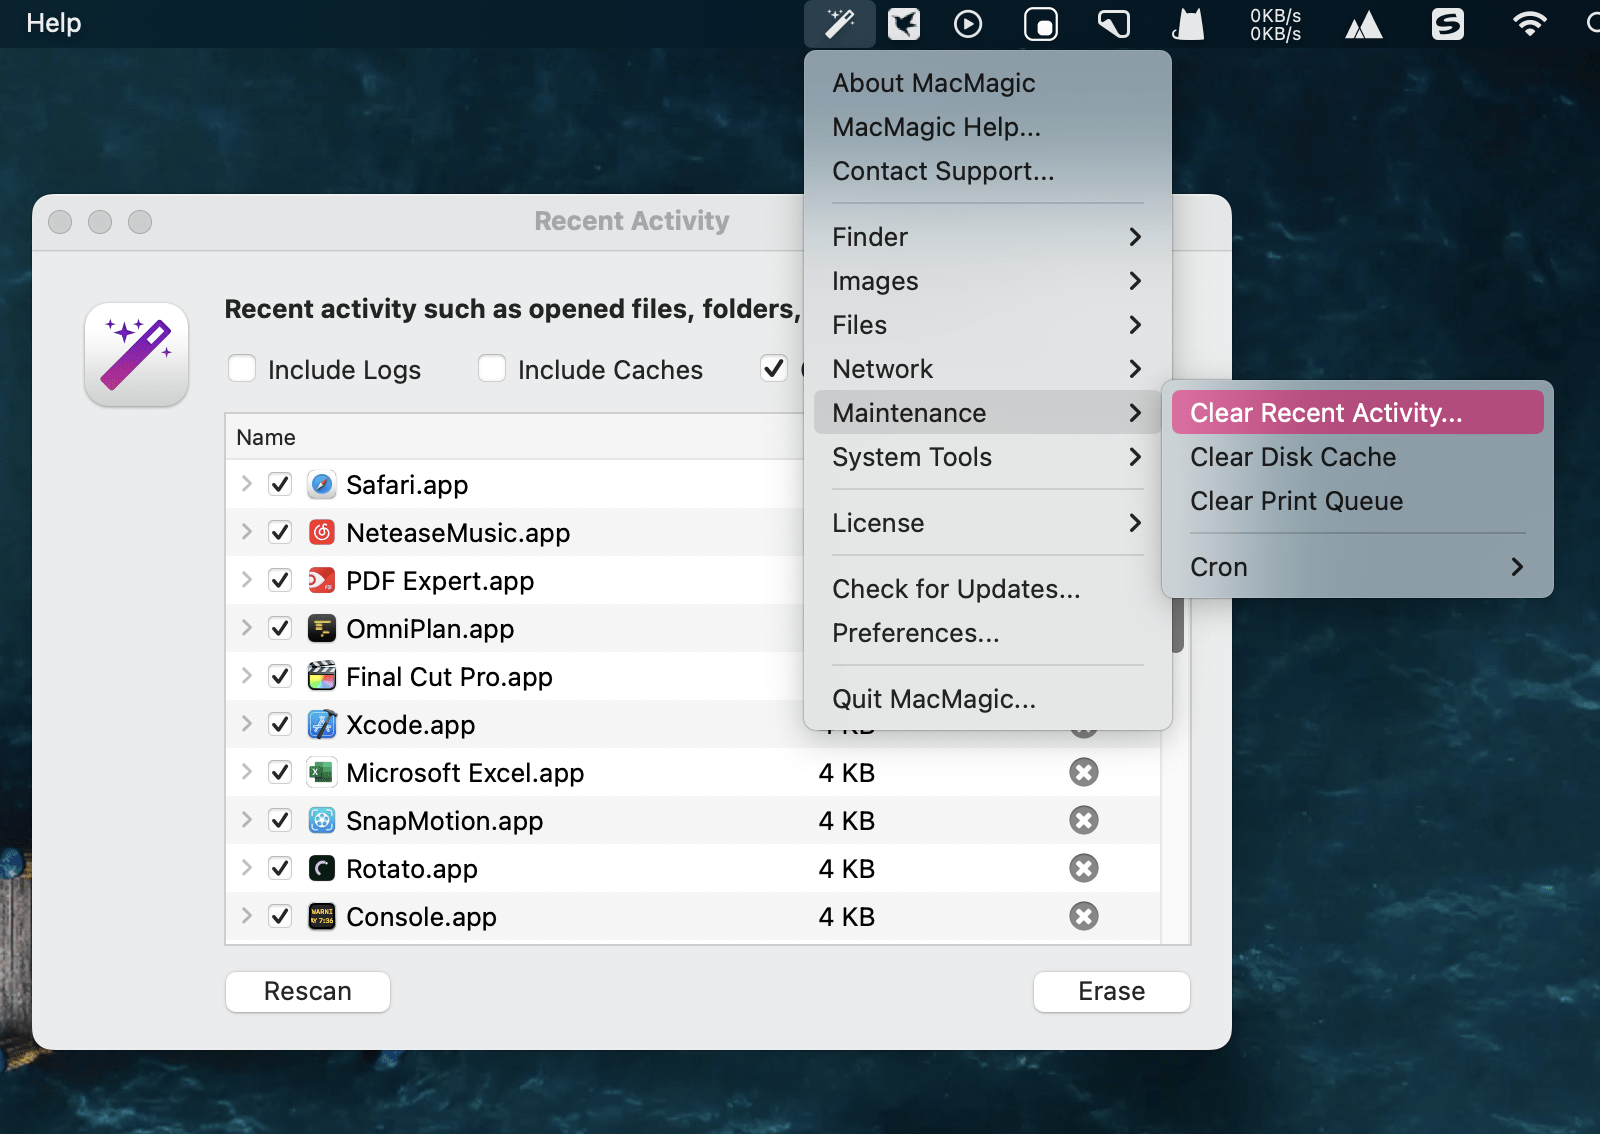The image size is (1600, 1134).
Task: Click the NeteaseMusic app icon
Action: 321,533
